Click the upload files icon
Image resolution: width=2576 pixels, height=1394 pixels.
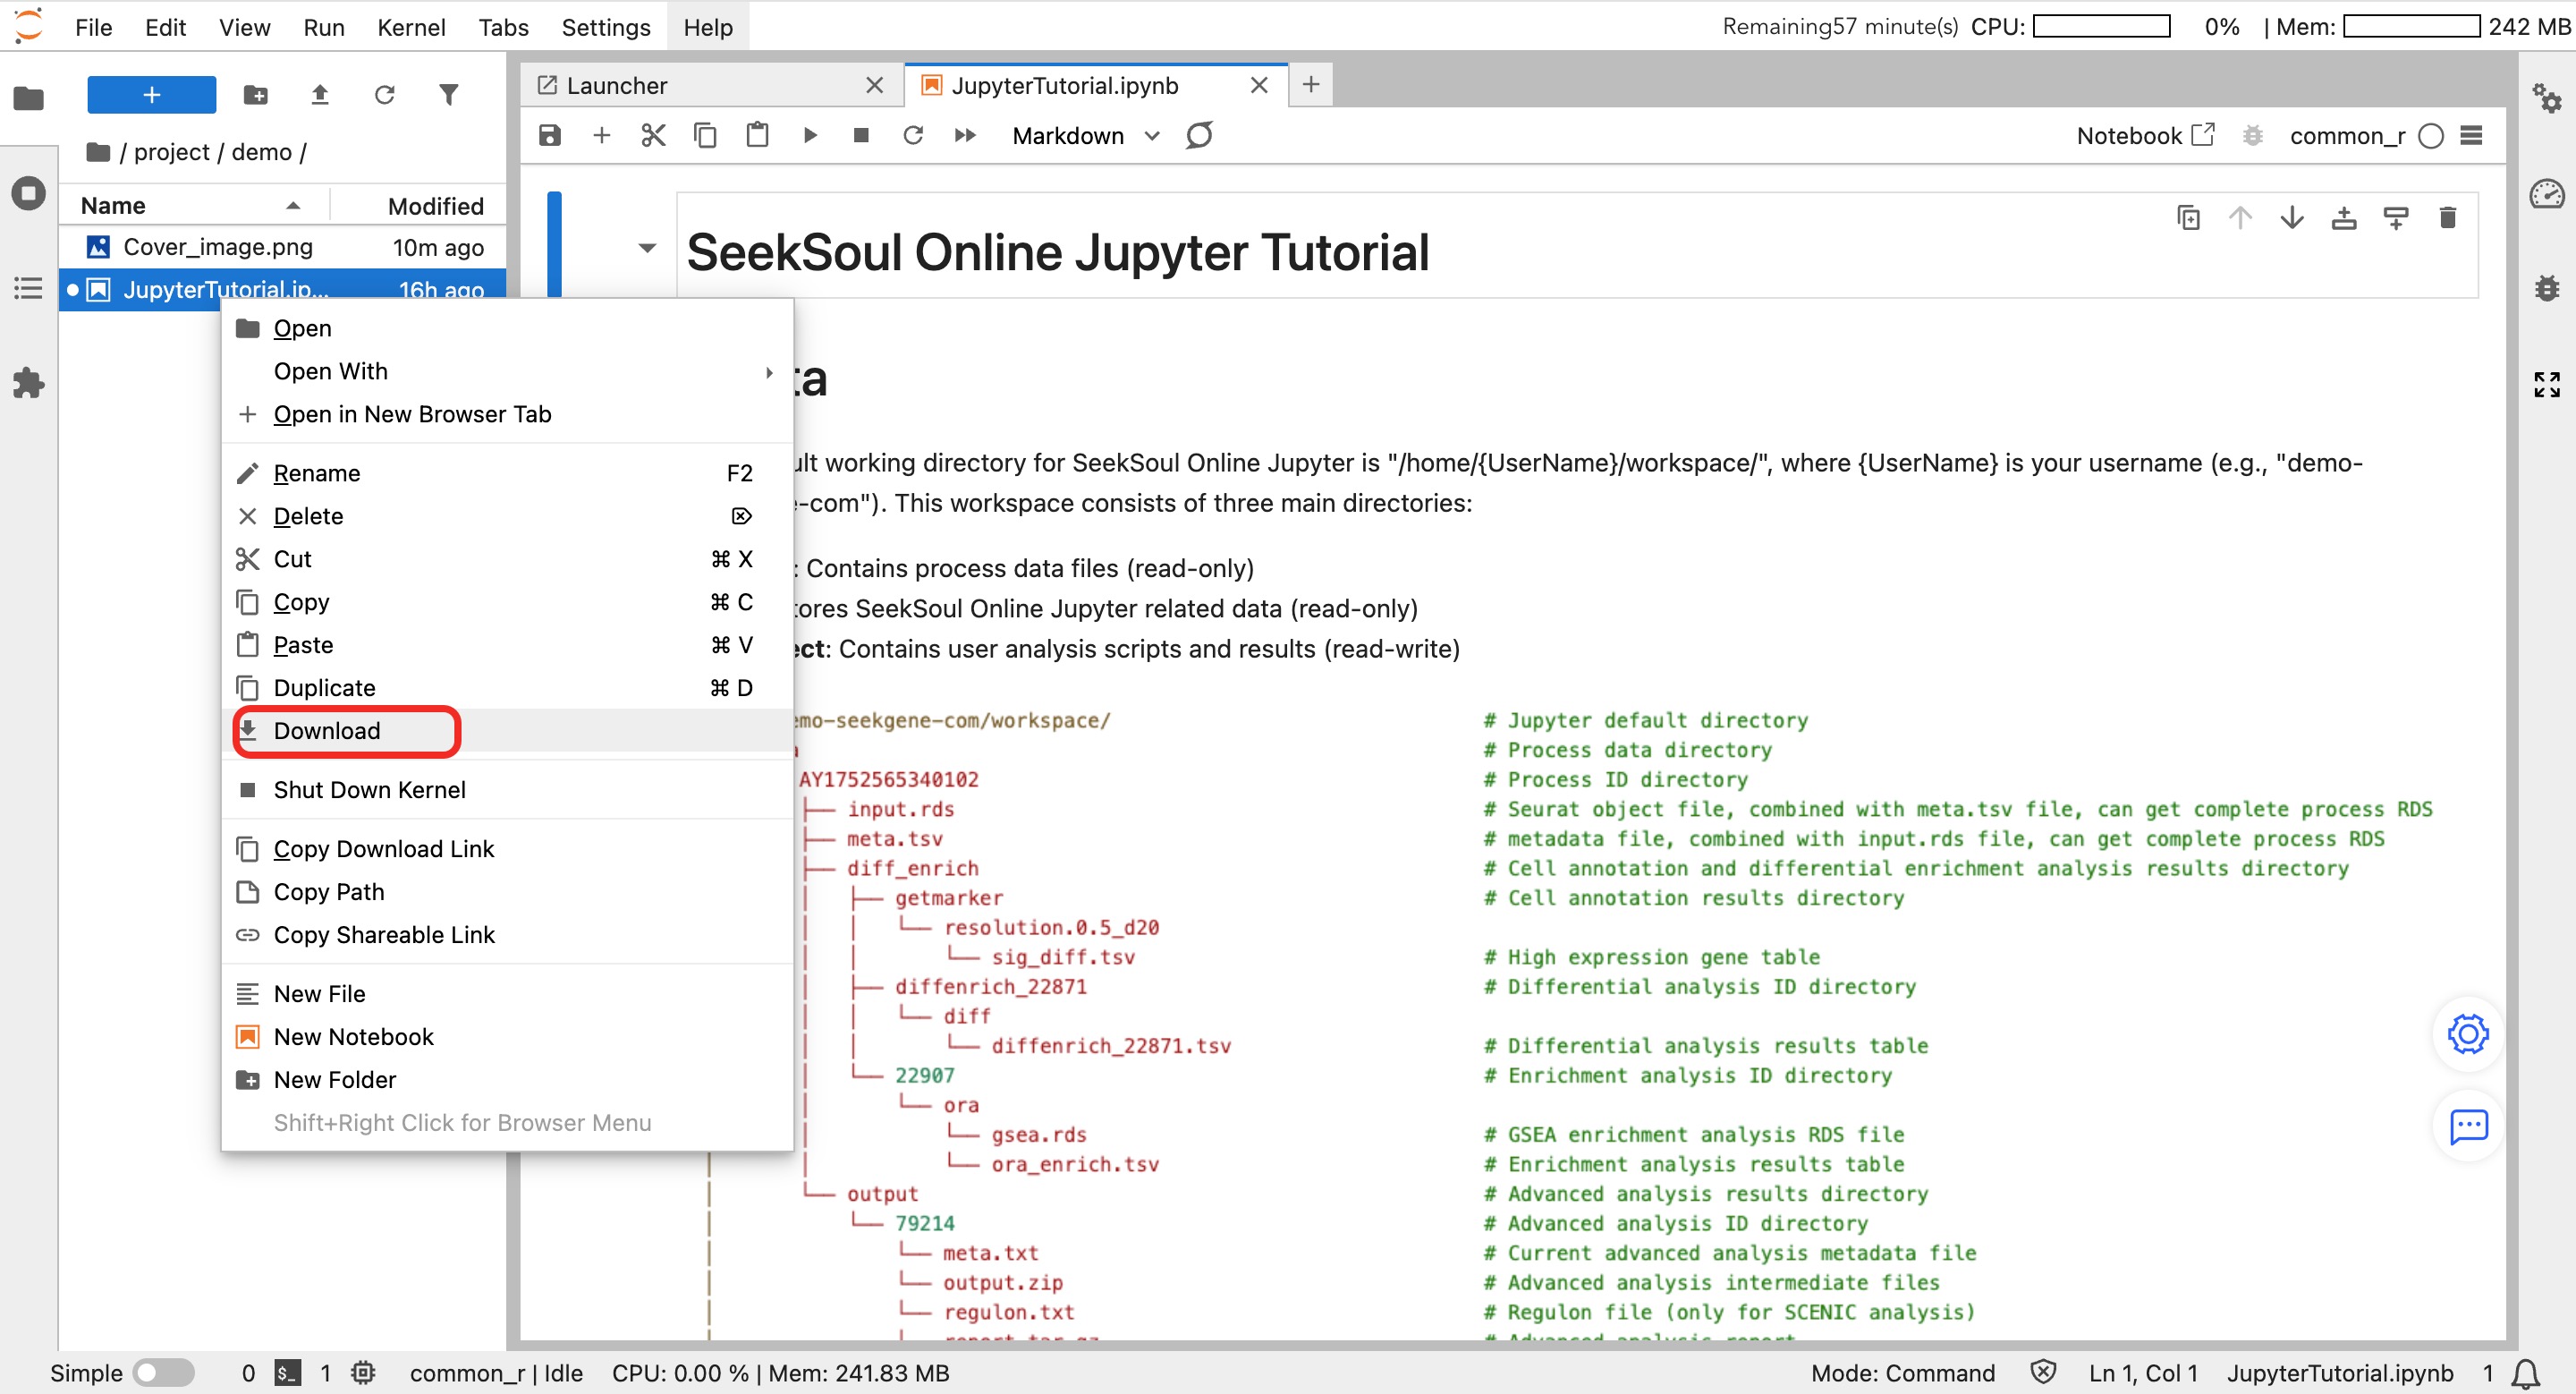[x=320, y=95]
